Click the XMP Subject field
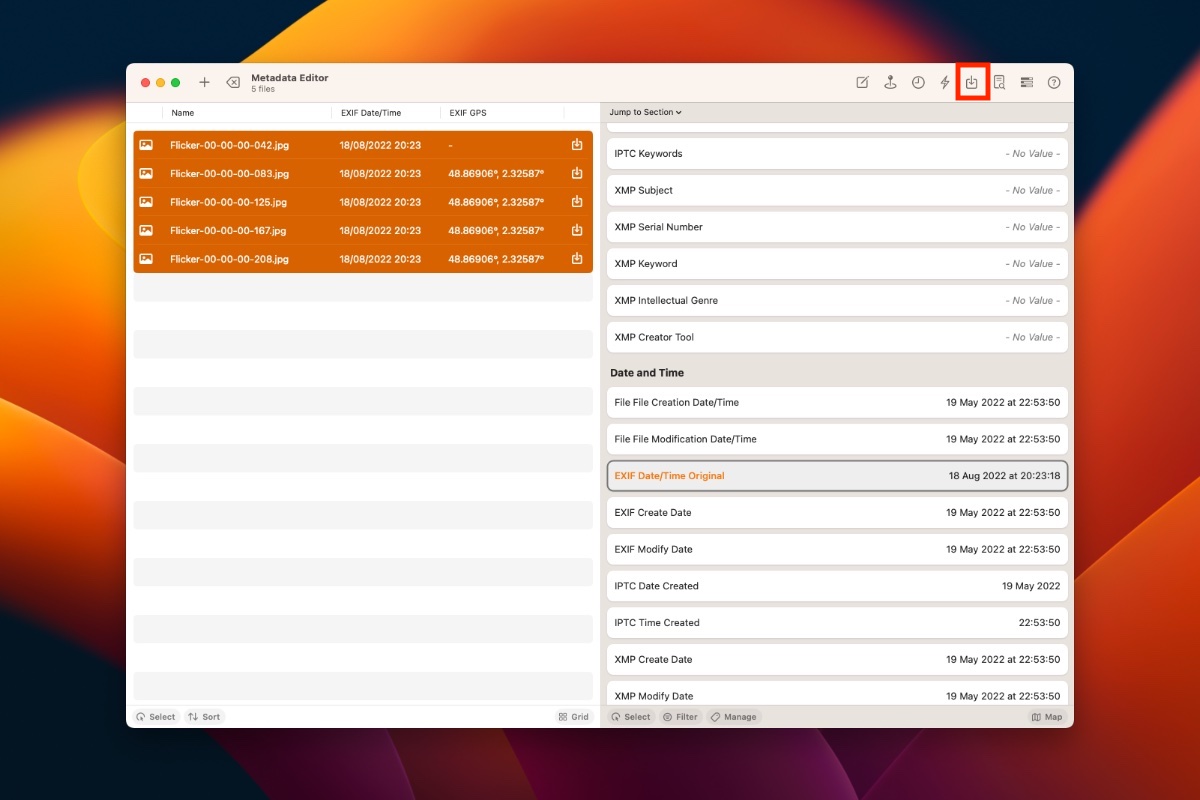1200x800 pixels. tap(837, 190)
